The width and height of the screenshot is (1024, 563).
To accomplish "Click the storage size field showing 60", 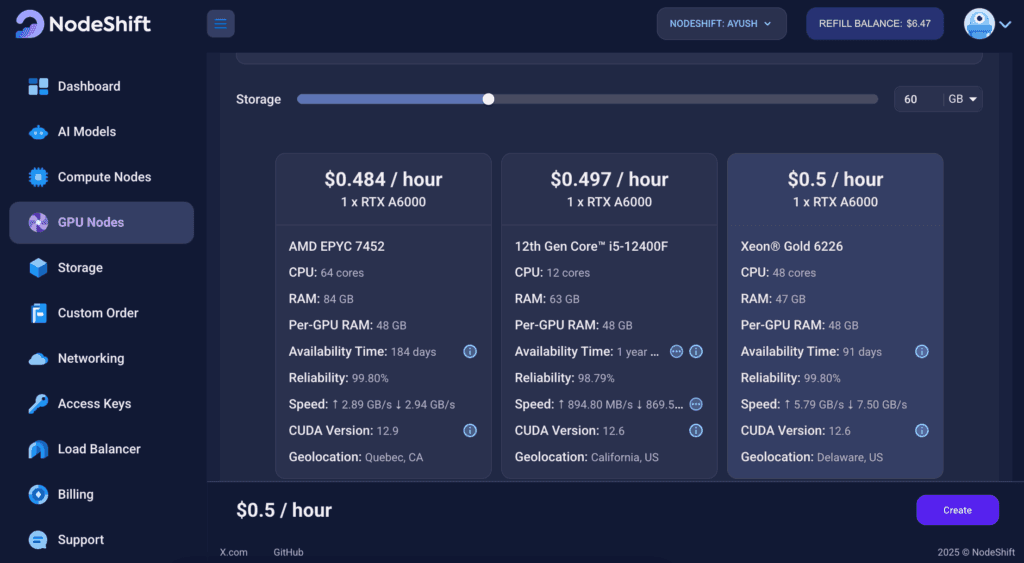I will tap(919, 99).
